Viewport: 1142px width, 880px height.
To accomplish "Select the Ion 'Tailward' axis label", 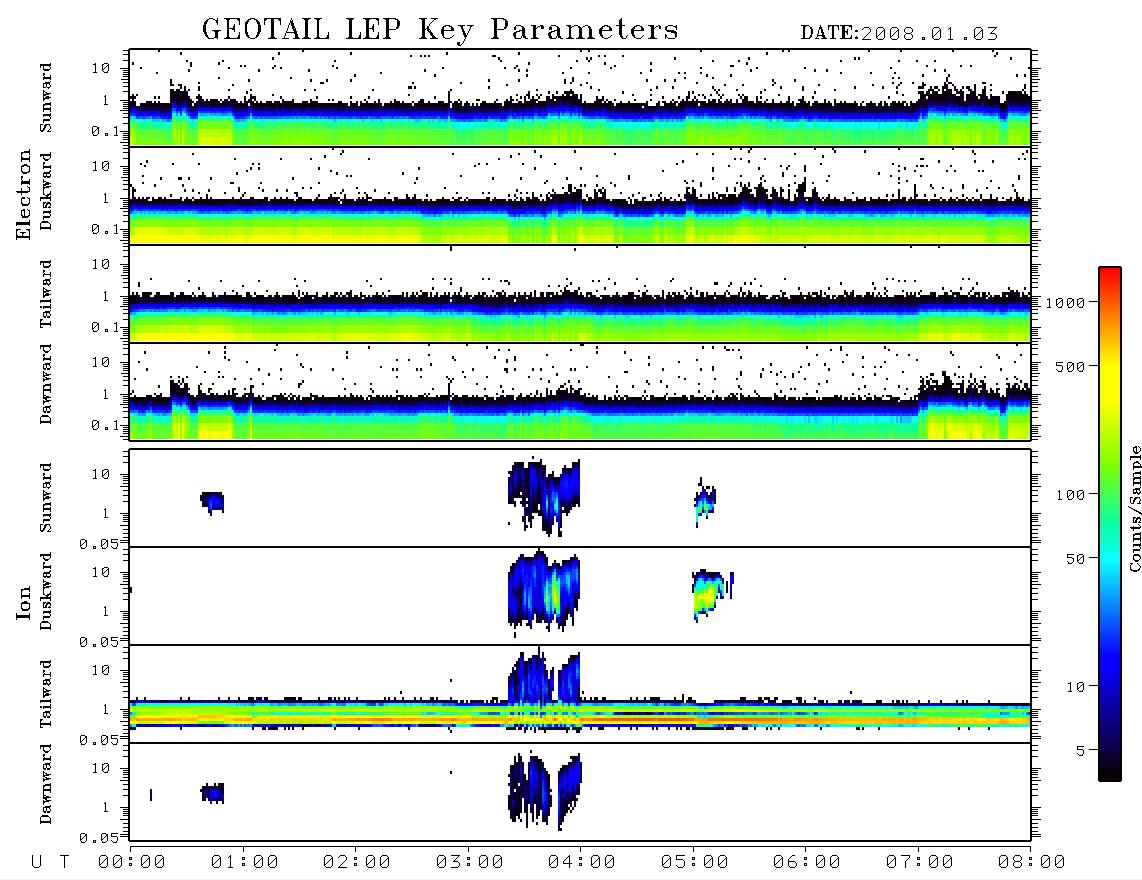I will (x=46, y=694).
